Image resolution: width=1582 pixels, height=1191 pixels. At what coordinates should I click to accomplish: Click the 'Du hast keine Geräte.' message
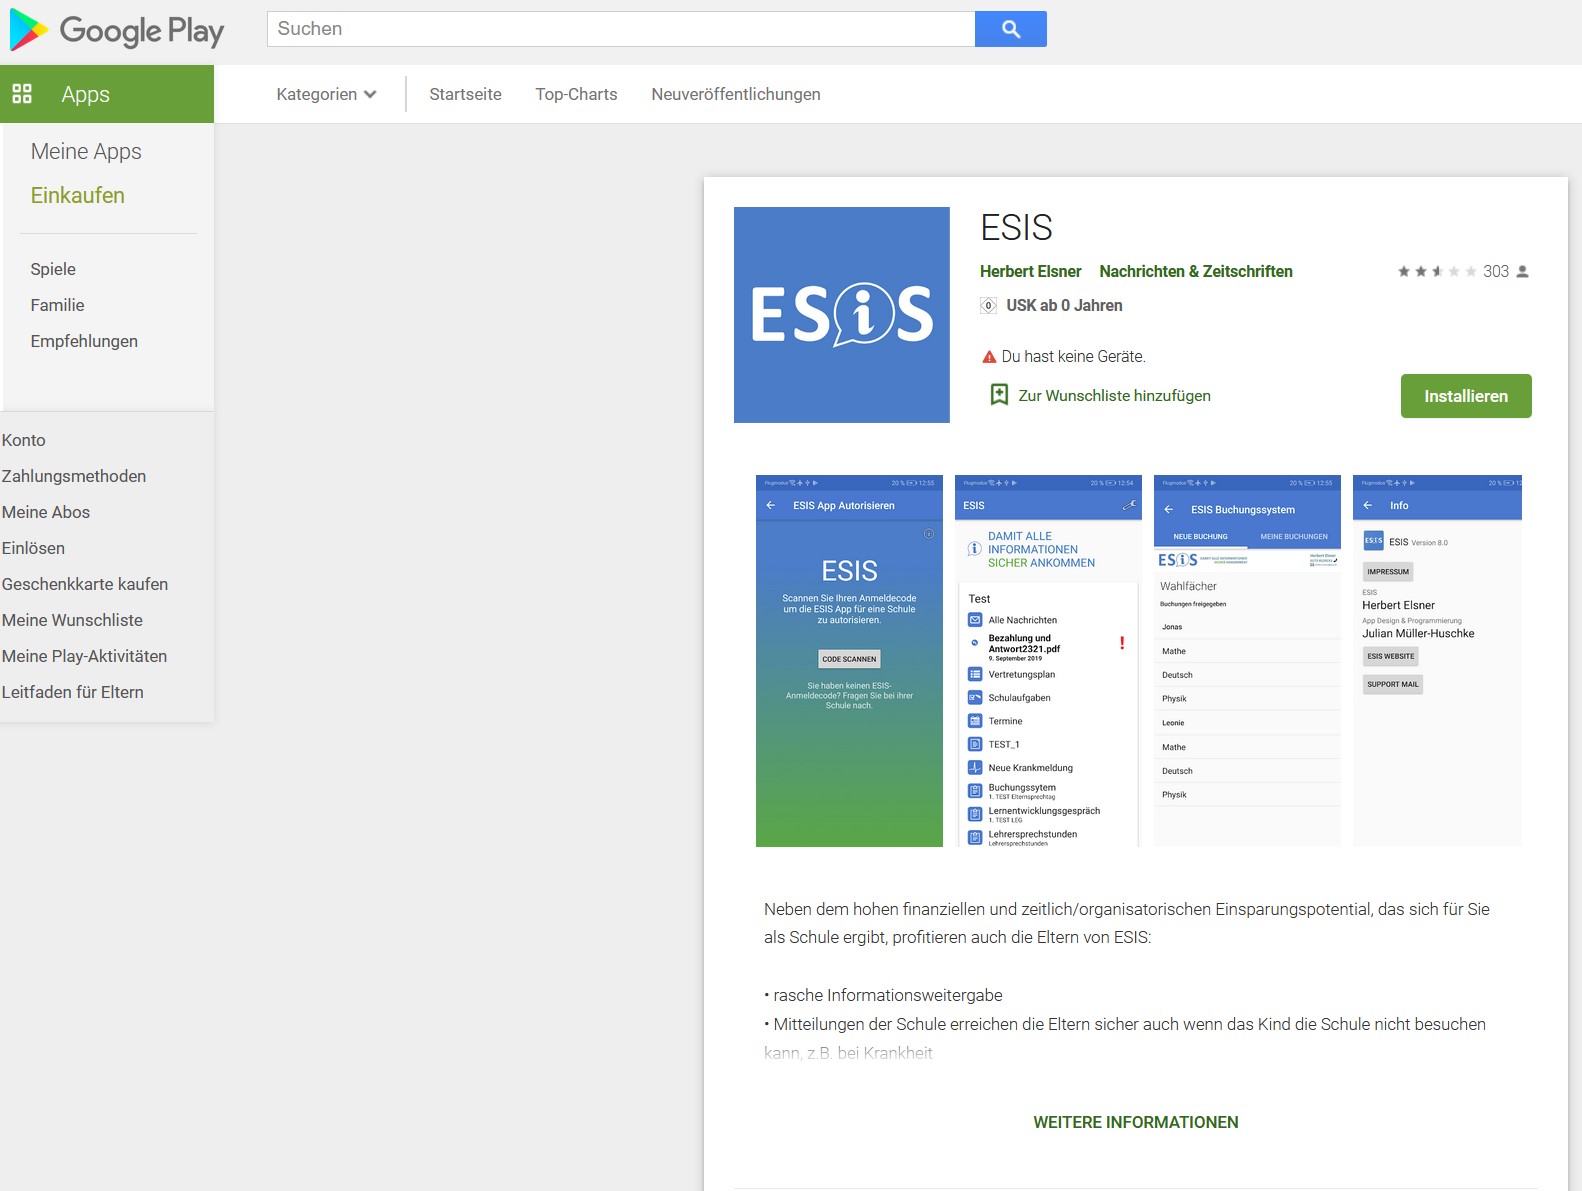click(x=1074, y=357)
